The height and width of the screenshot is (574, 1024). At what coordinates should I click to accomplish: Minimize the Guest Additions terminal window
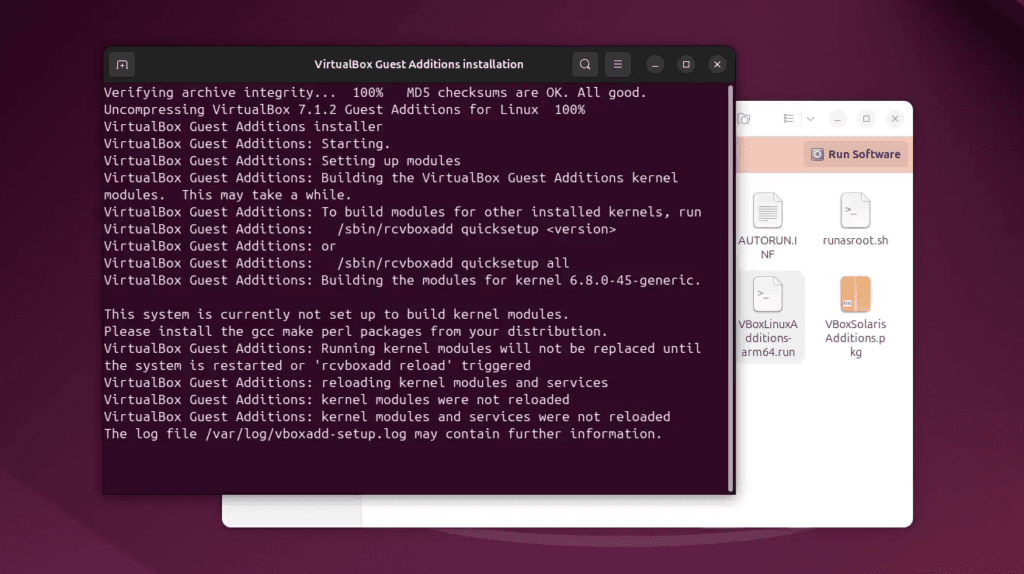pyautogui.click(x=655, y=65)
